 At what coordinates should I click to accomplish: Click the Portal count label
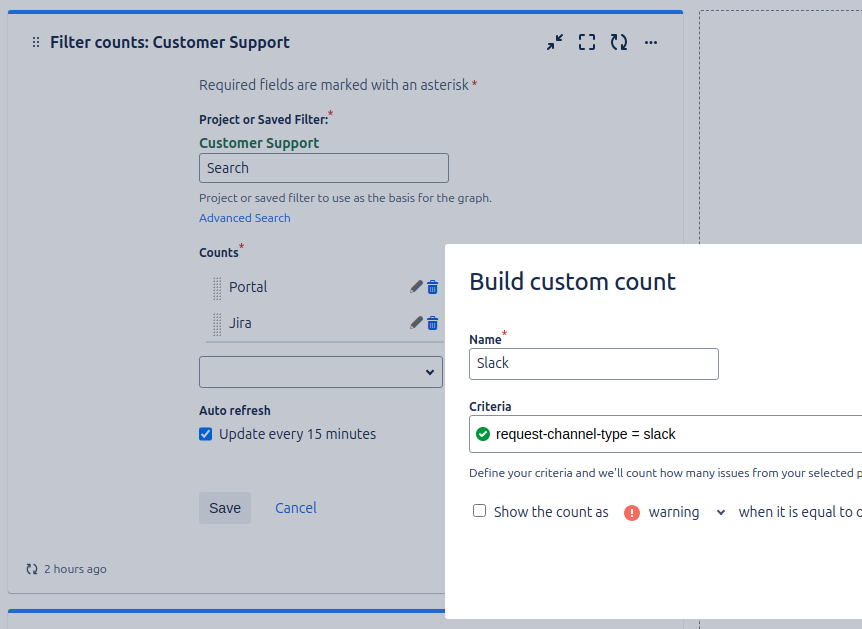point(248,287)
